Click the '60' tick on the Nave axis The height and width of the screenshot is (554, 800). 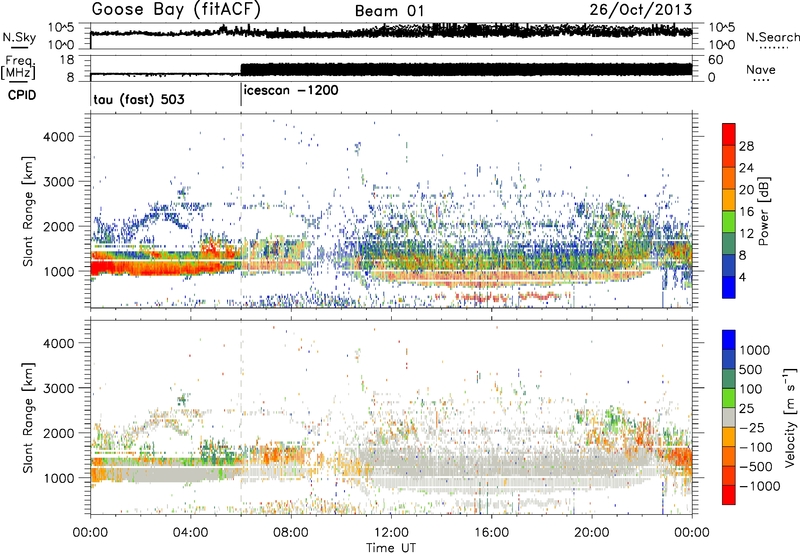point(716,60)
